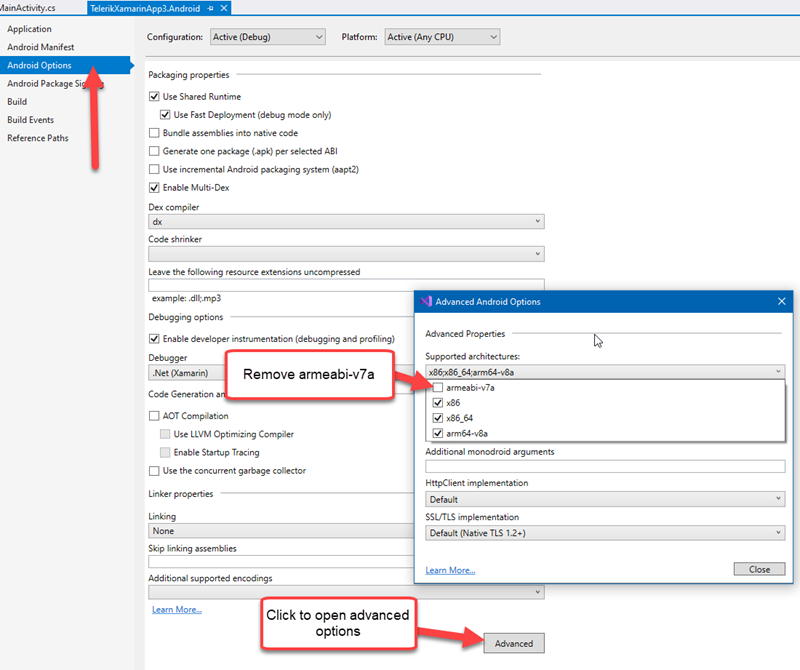Uncheck the arm64-v8a architecture
800x670 pixels.
(x=438, y=433)
